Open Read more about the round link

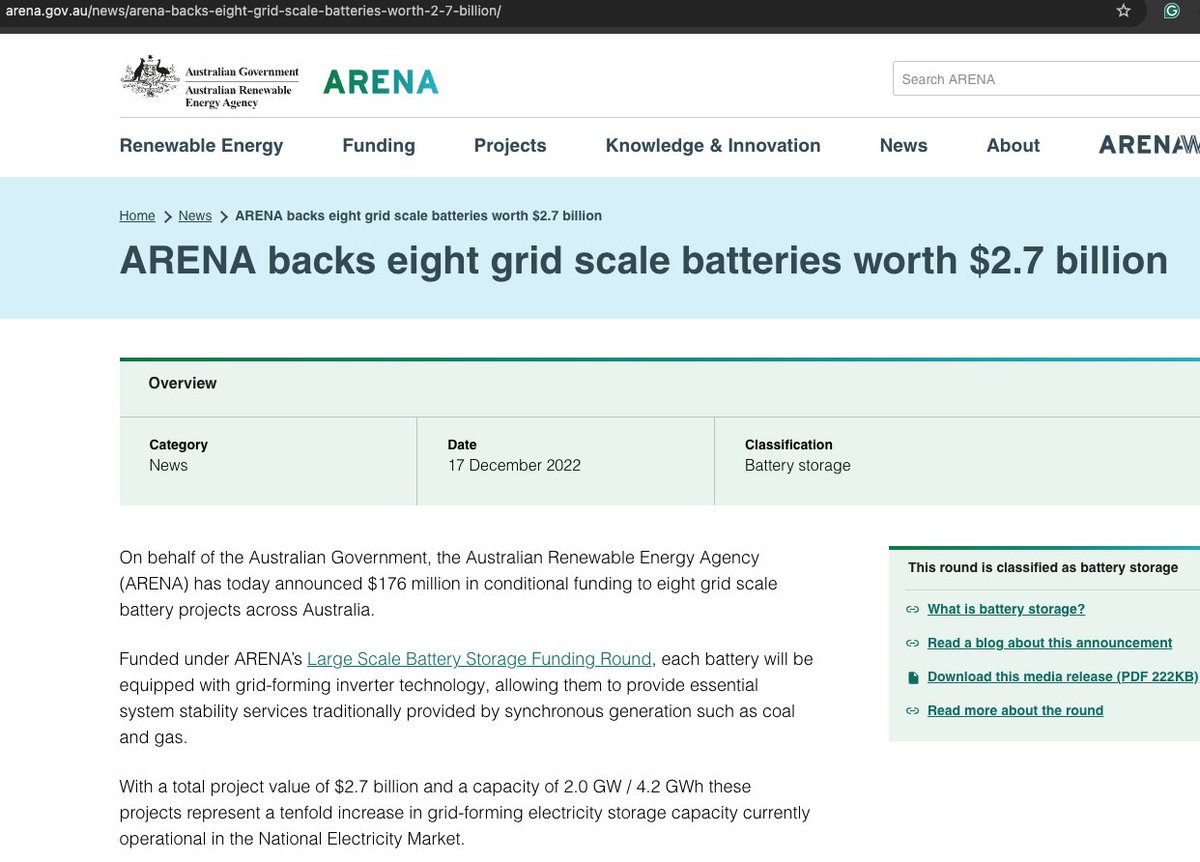click(1015, 711)
